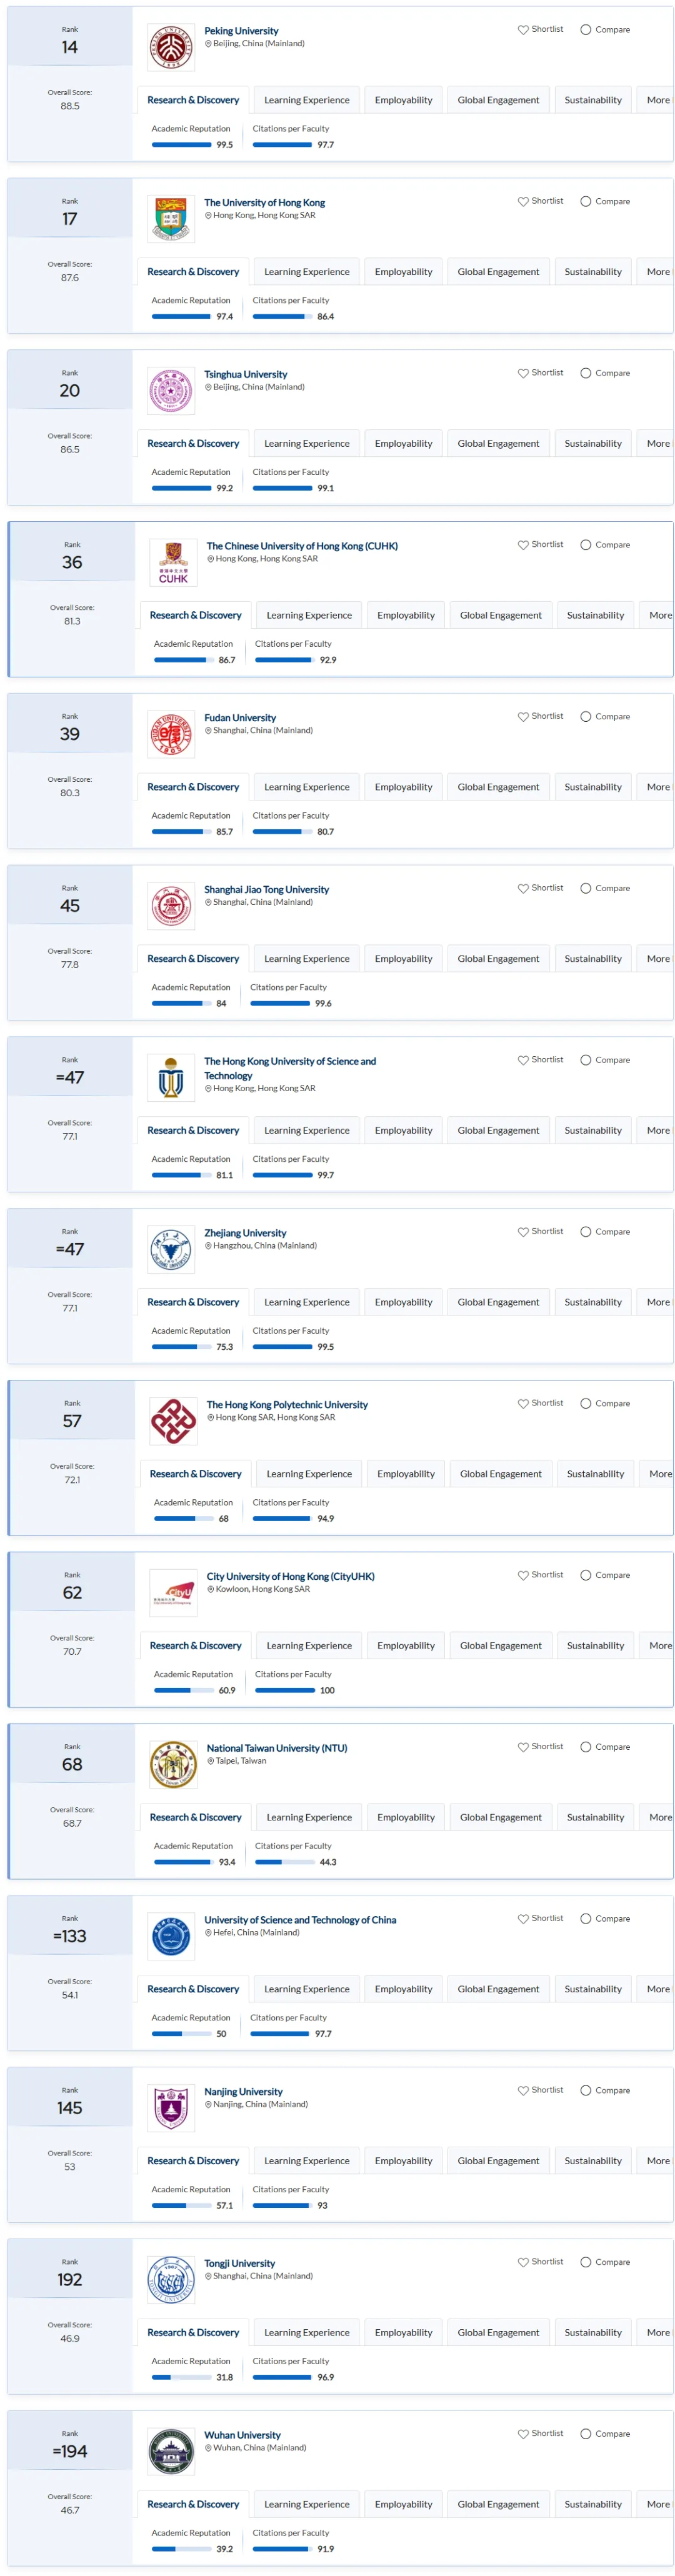Click the CUHK logo image

173,563
